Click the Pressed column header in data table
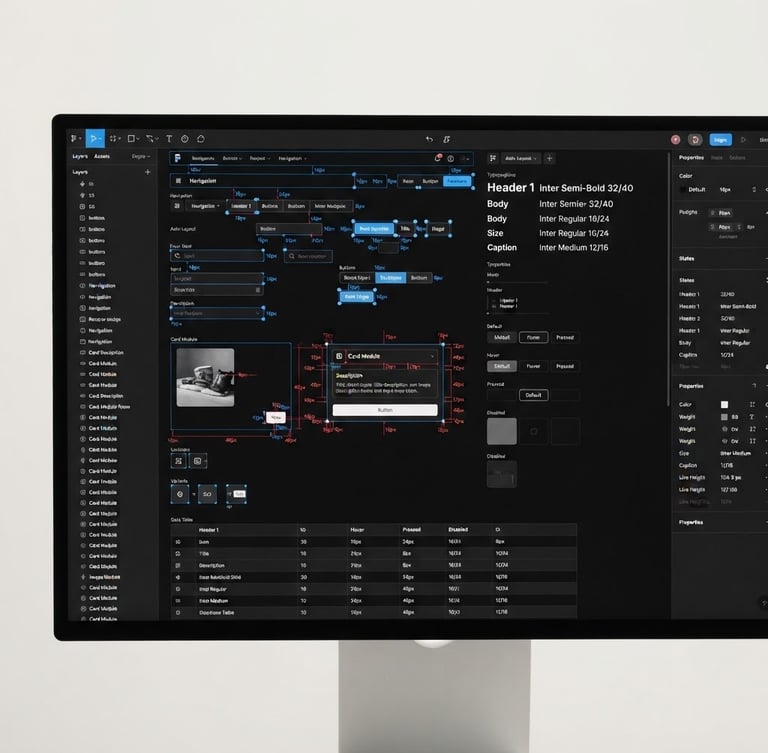 click(x=411, y=530)
